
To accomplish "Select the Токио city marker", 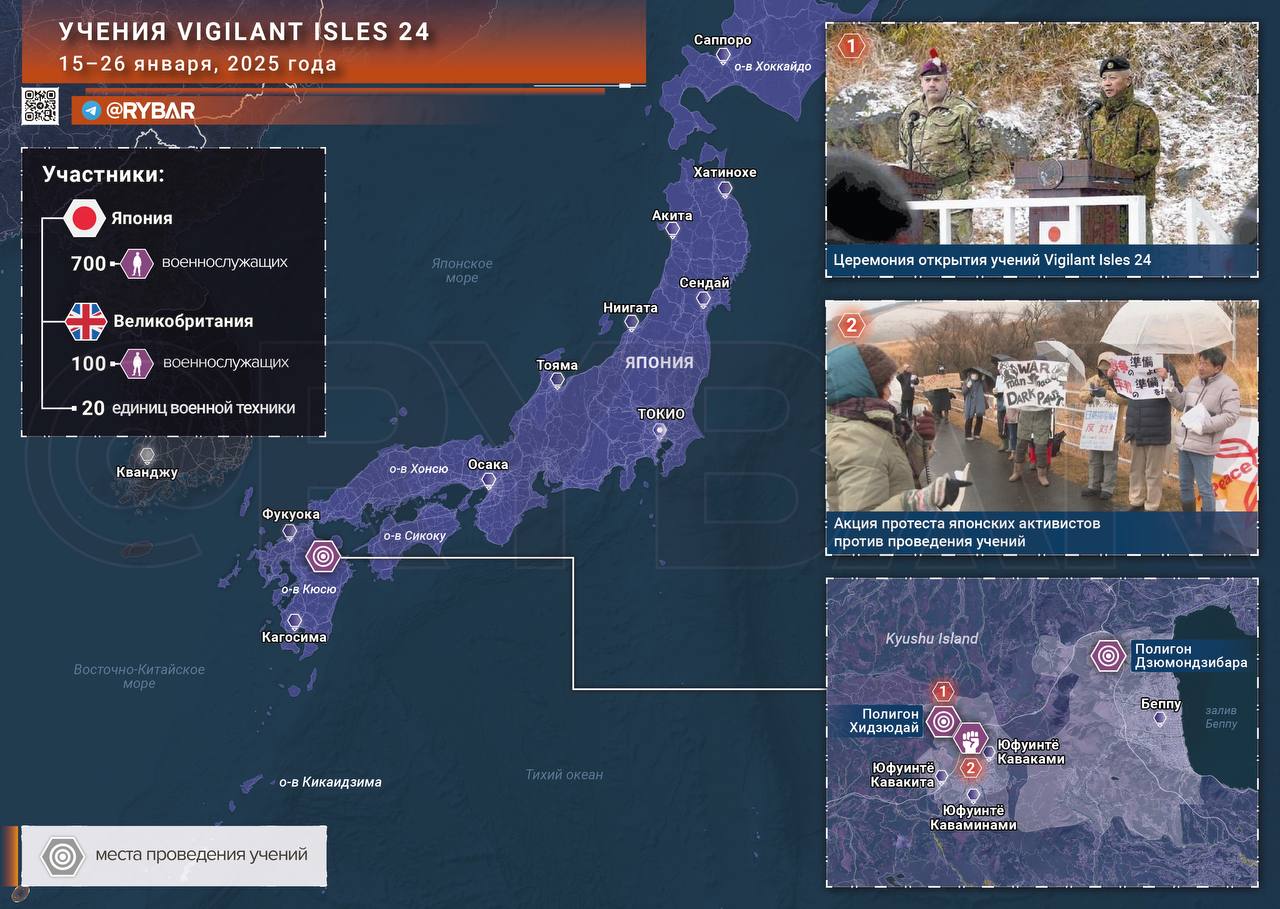I will [x=659, y=431].
